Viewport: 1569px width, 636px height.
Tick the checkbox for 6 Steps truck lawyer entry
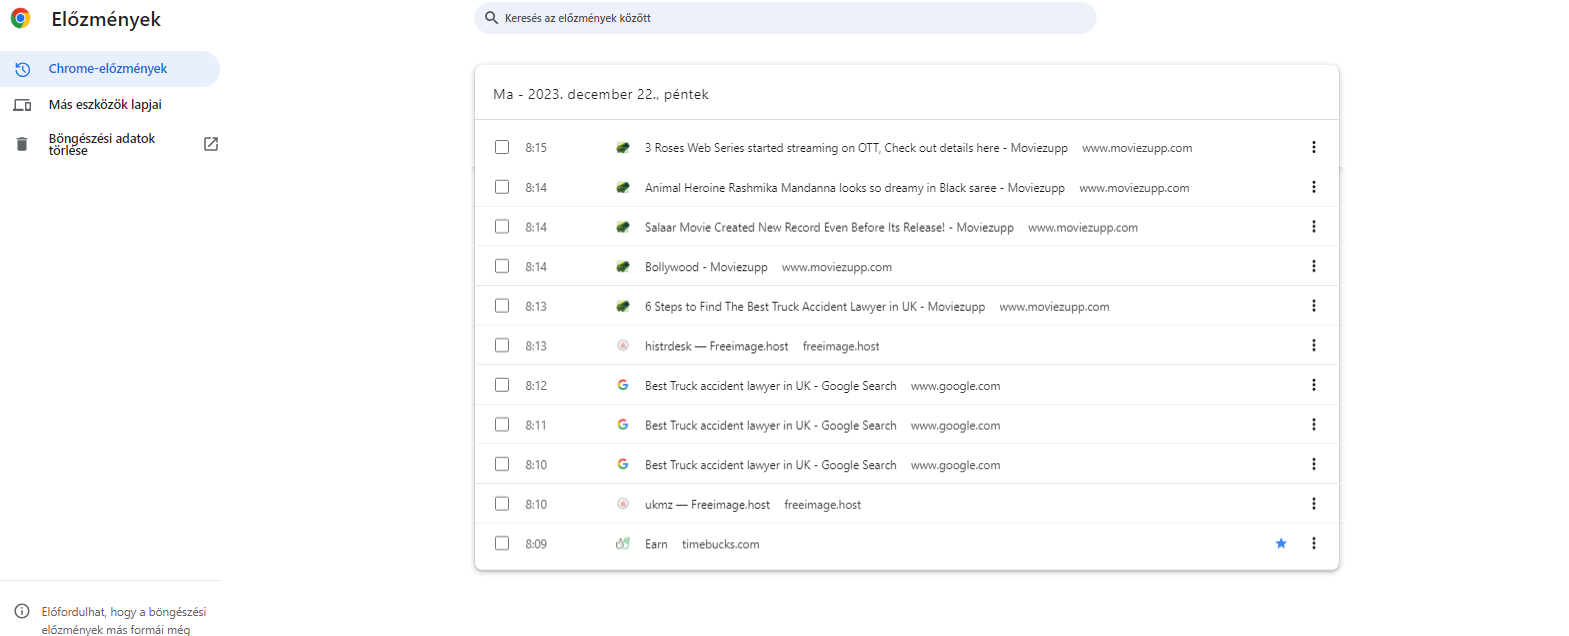502,306
